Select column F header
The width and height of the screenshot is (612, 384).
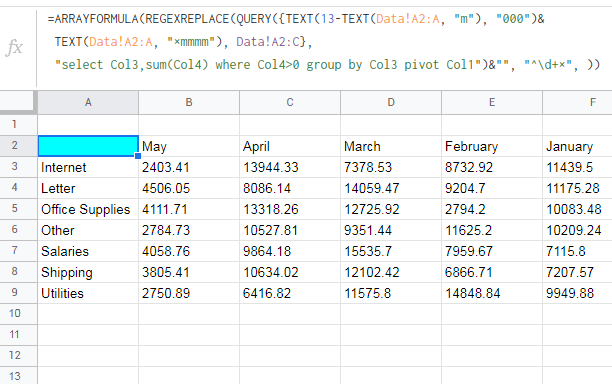(578, 103)
